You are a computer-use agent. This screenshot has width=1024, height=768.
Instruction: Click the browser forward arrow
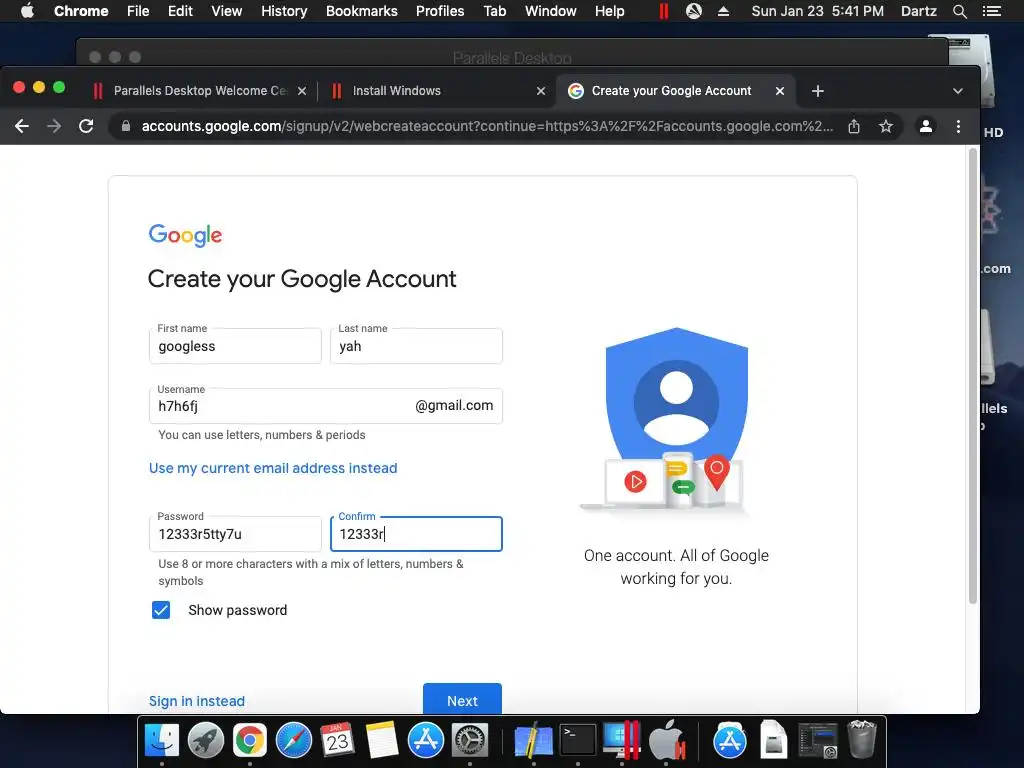[54, 126]
